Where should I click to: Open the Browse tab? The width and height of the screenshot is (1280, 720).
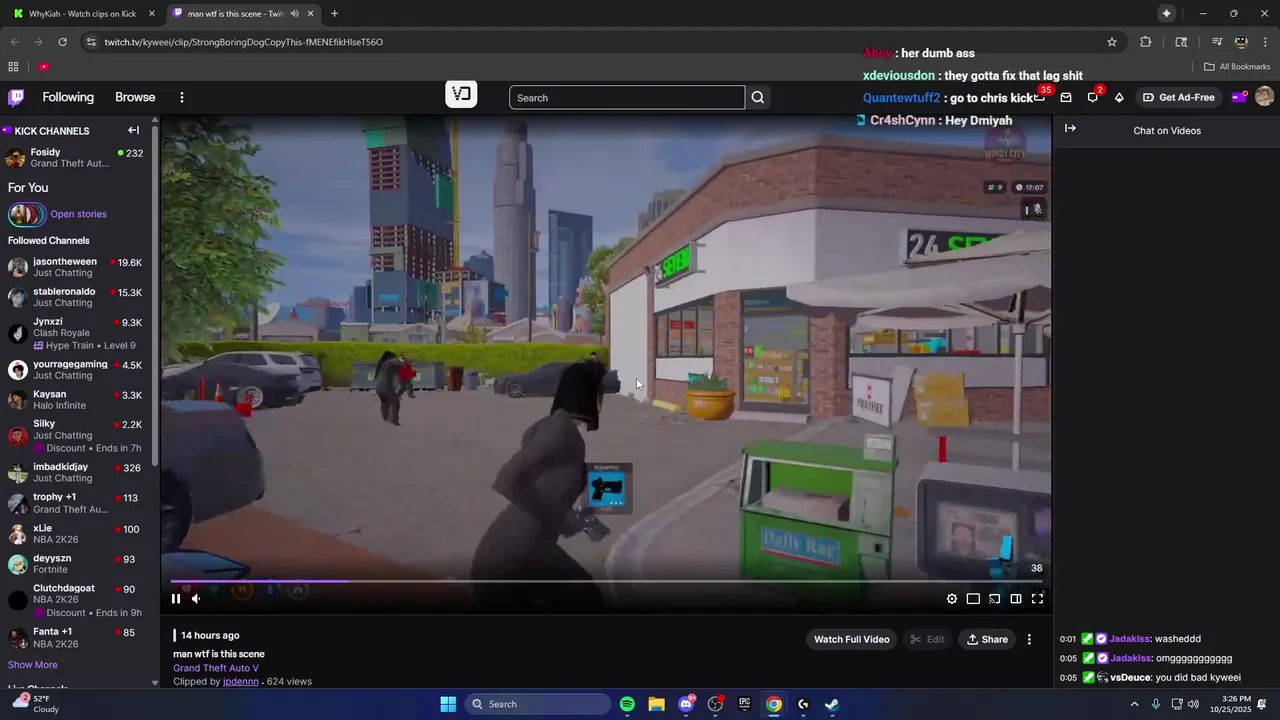[x=135, y=97]
